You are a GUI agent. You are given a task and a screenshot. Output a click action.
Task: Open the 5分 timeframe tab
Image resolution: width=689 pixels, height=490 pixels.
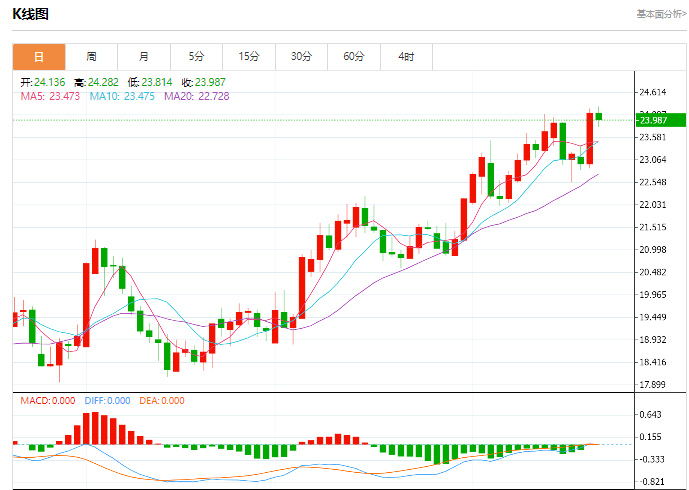click(x=196, y=57)
